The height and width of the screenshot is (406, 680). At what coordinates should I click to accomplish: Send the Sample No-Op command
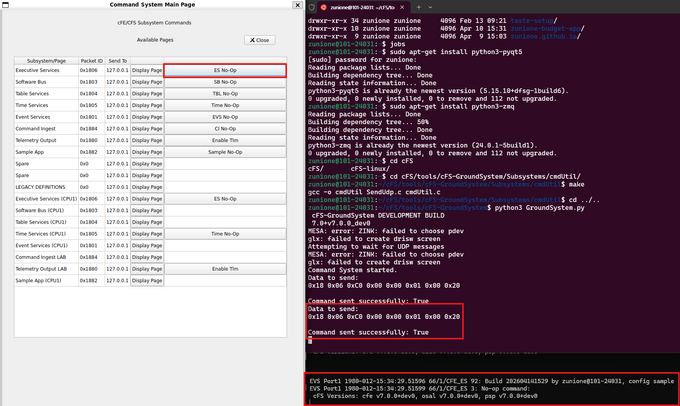point(224,152)
